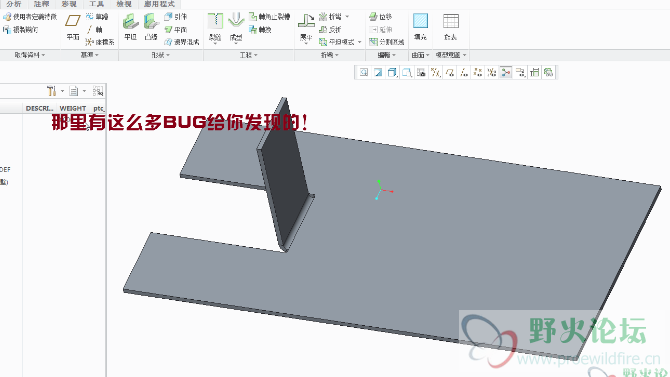This screenshot has width=670, height=377.
Task: Open the 工具 tools ribbon tab
Action: 96,4
